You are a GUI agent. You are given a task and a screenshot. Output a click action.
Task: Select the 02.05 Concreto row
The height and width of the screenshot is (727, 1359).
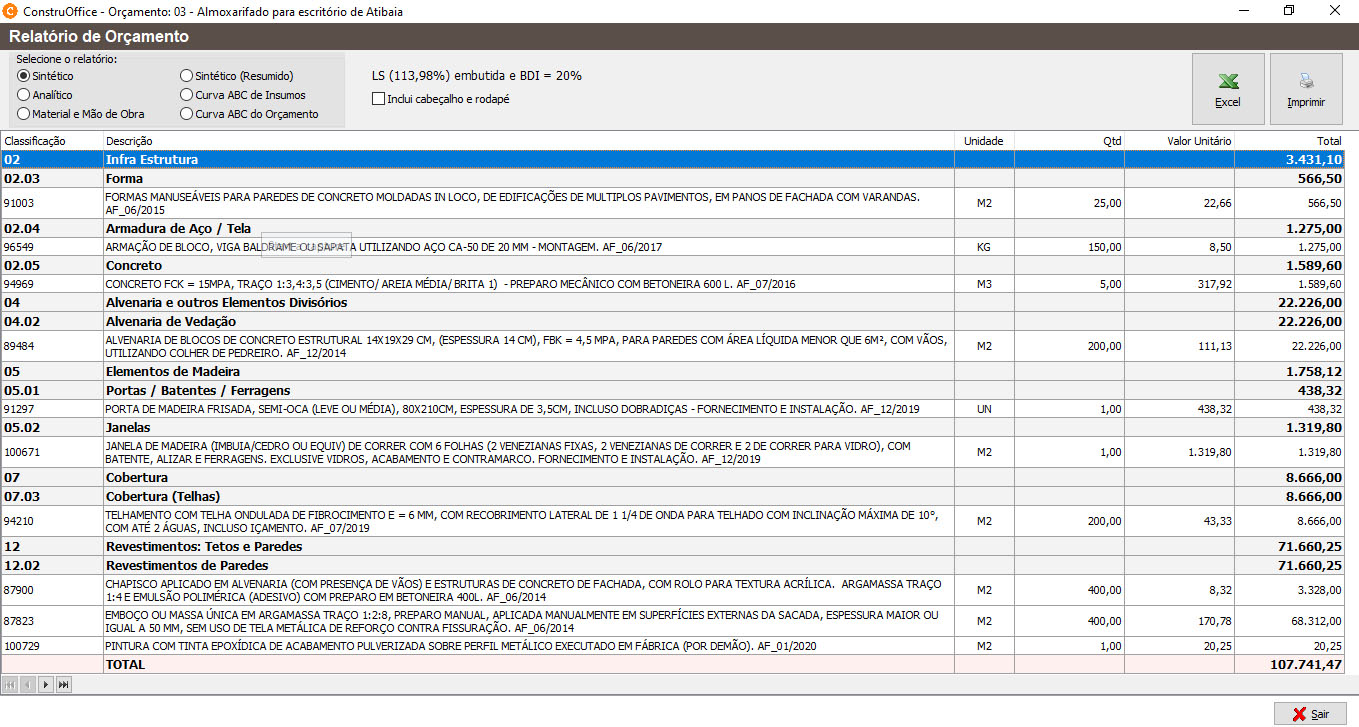[673, 266]
